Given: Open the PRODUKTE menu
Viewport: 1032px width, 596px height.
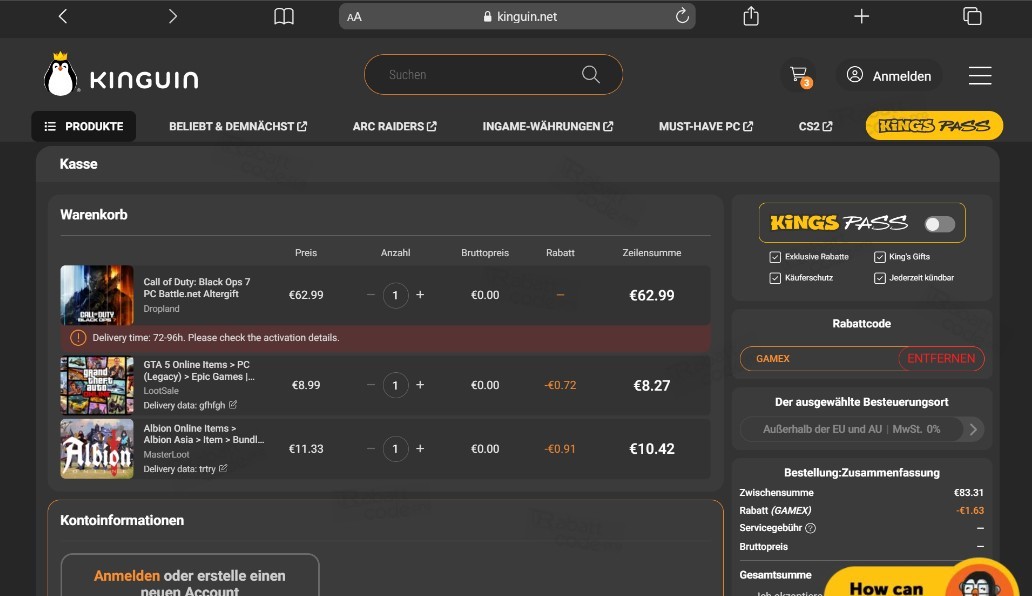Looking at the screenshot, I should [83, 126].
